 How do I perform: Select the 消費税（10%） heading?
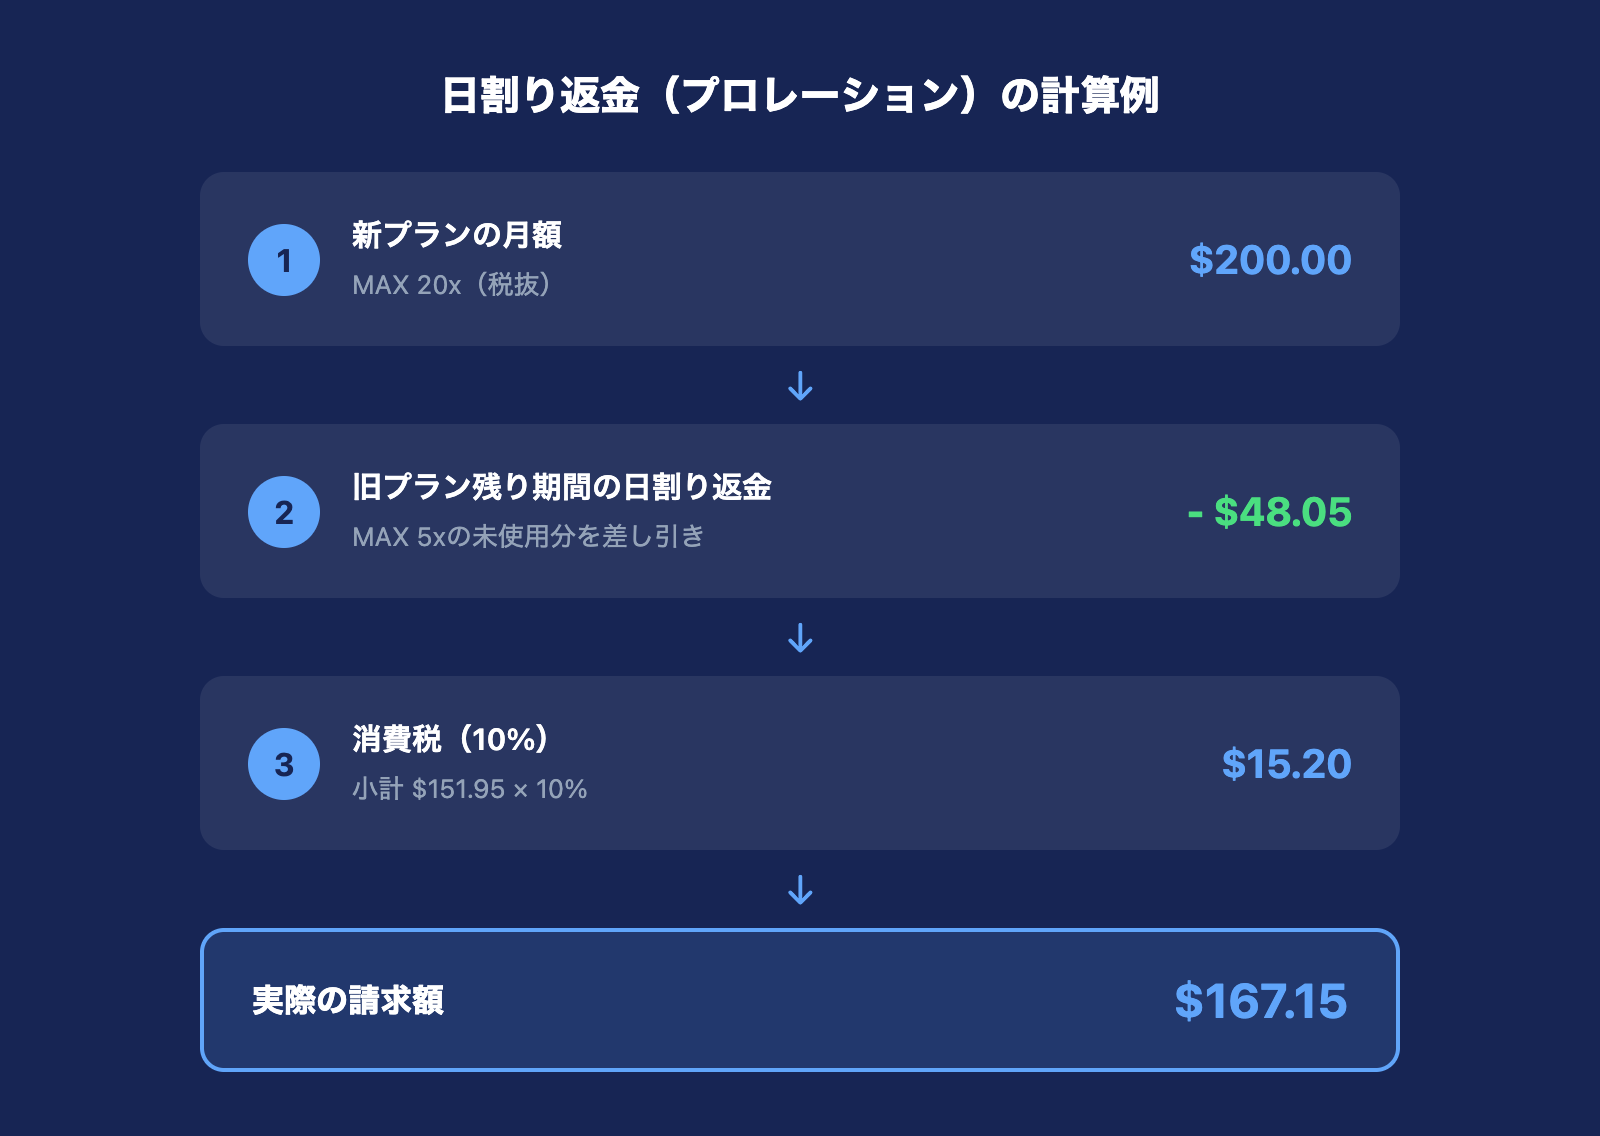click(451, 739)
